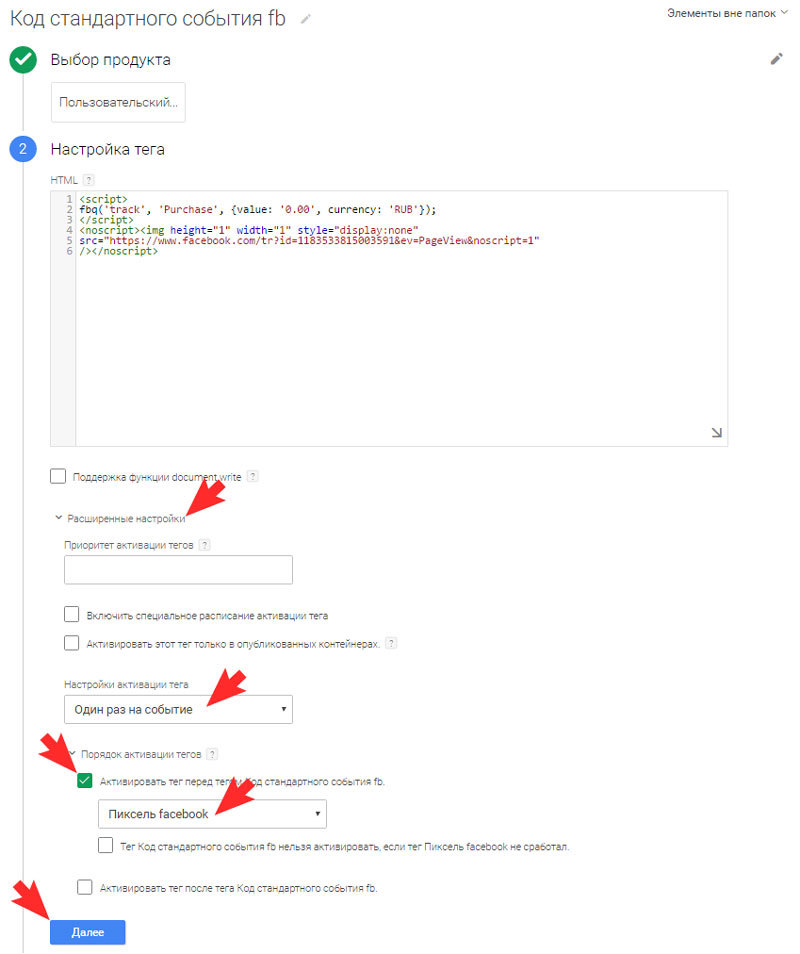
Task: Click the Настройка тега heading
Action: [108, 149]
